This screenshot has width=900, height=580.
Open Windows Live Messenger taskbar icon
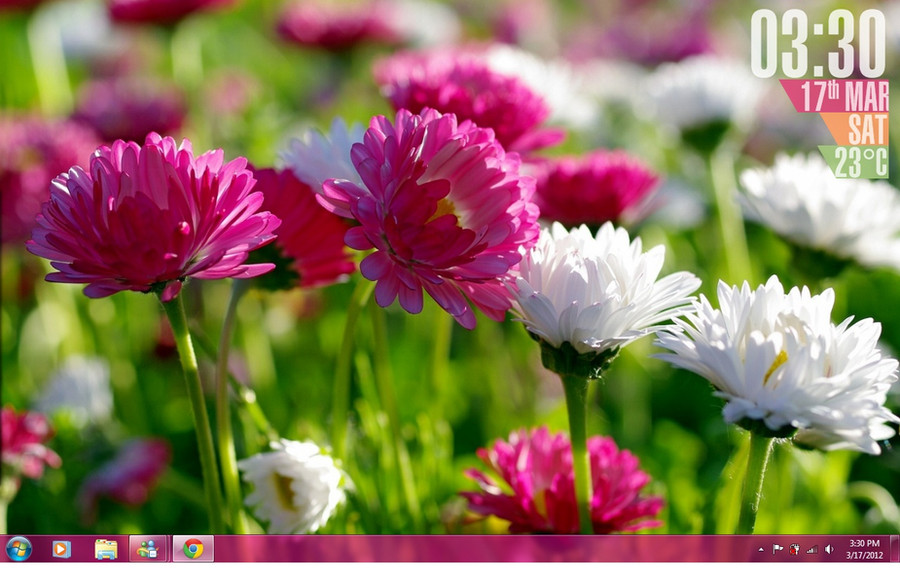148,548
